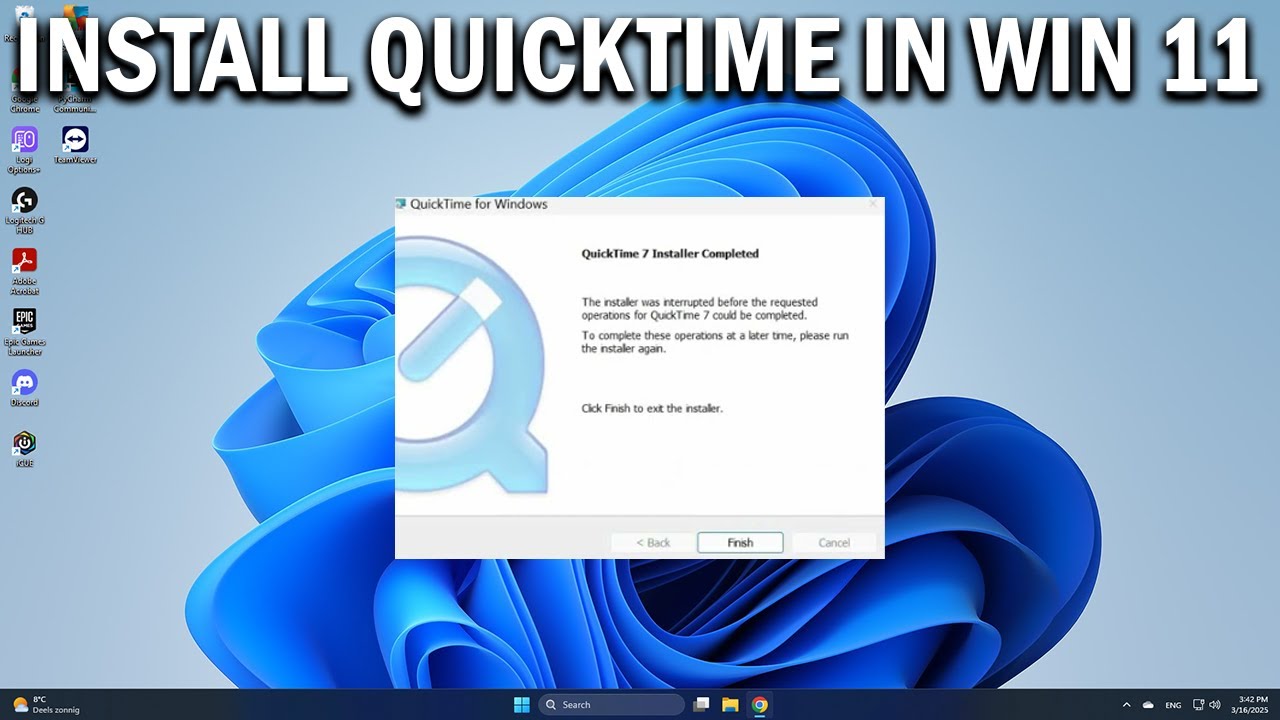Open TeamViewer desktop shortcut
This screenshot has width=1280, height=720.
pyautogui.click(x=75, y=145)
